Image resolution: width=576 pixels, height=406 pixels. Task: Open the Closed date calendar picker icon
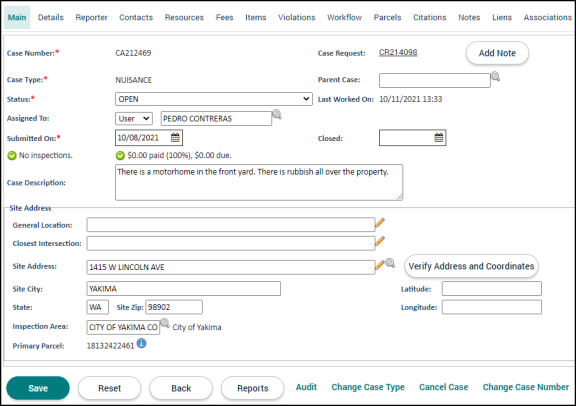coord(439,138)
